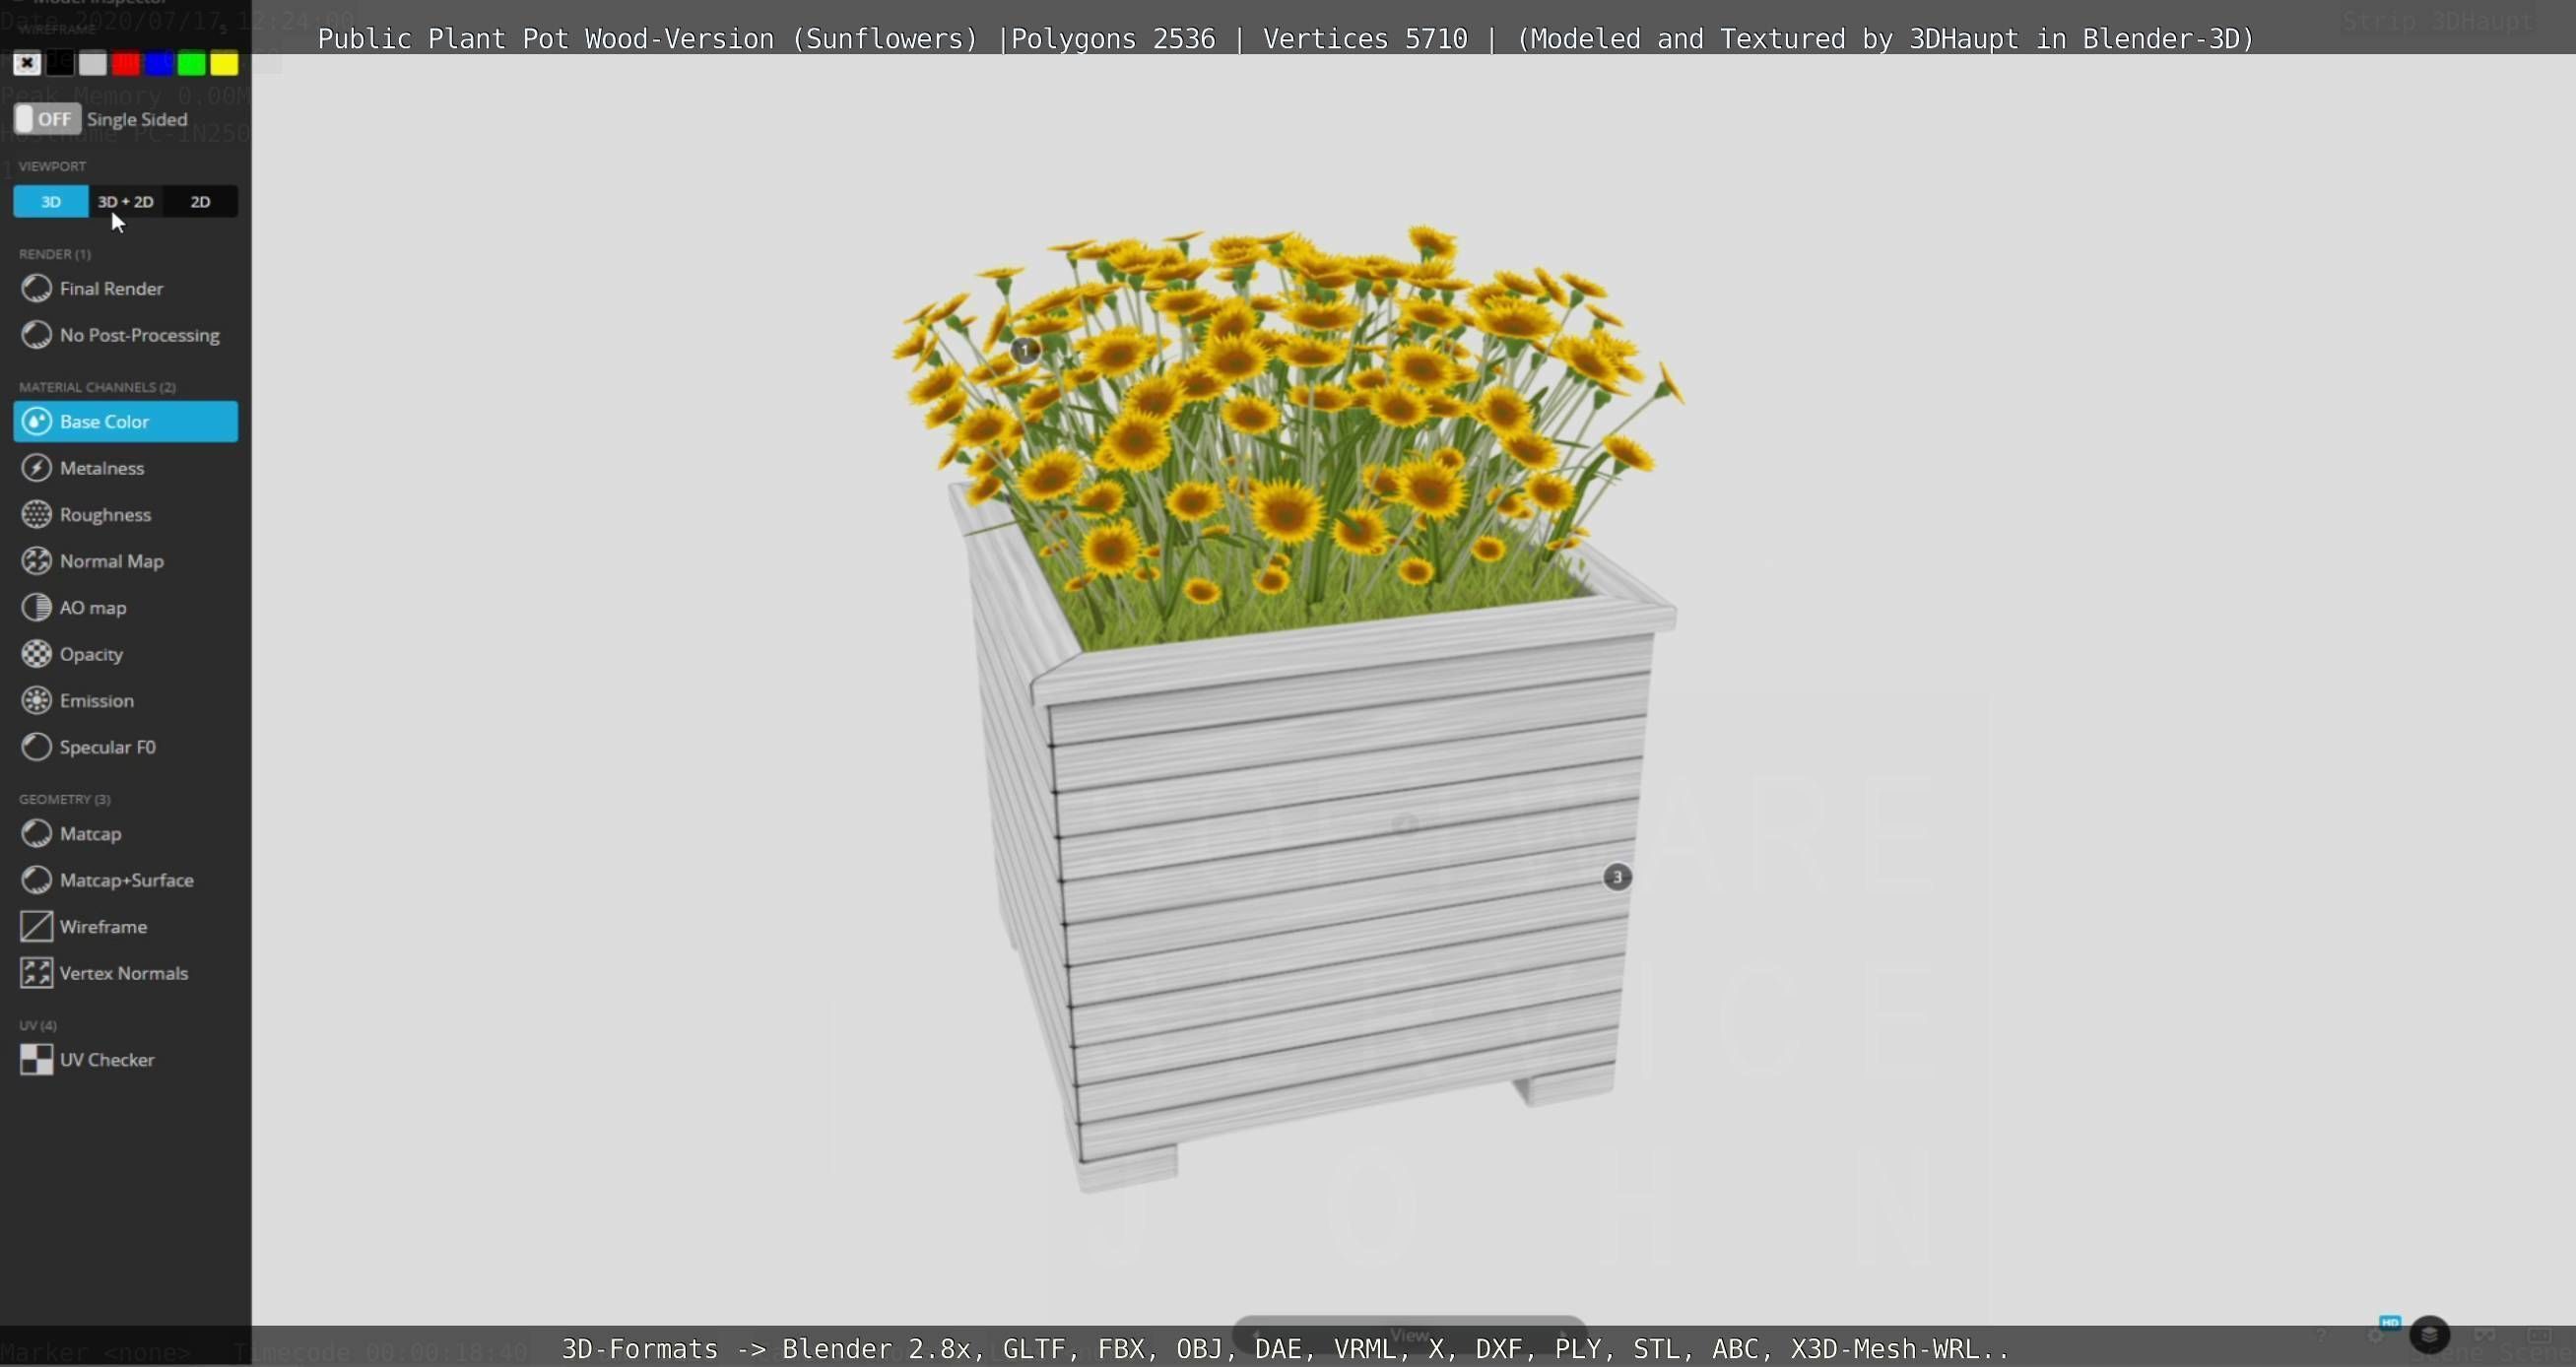View the Specular F0 channel

pyautogui.click(x=125, y=747)
